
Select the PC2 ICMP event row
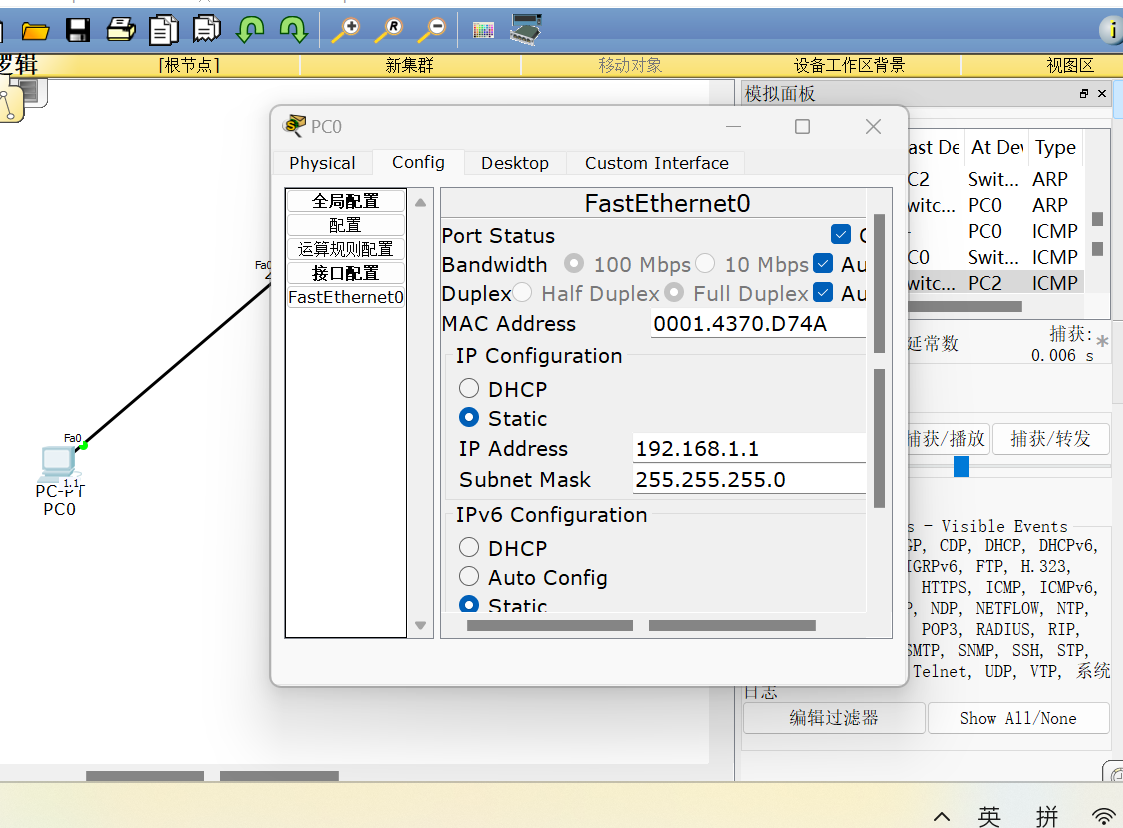996,283
